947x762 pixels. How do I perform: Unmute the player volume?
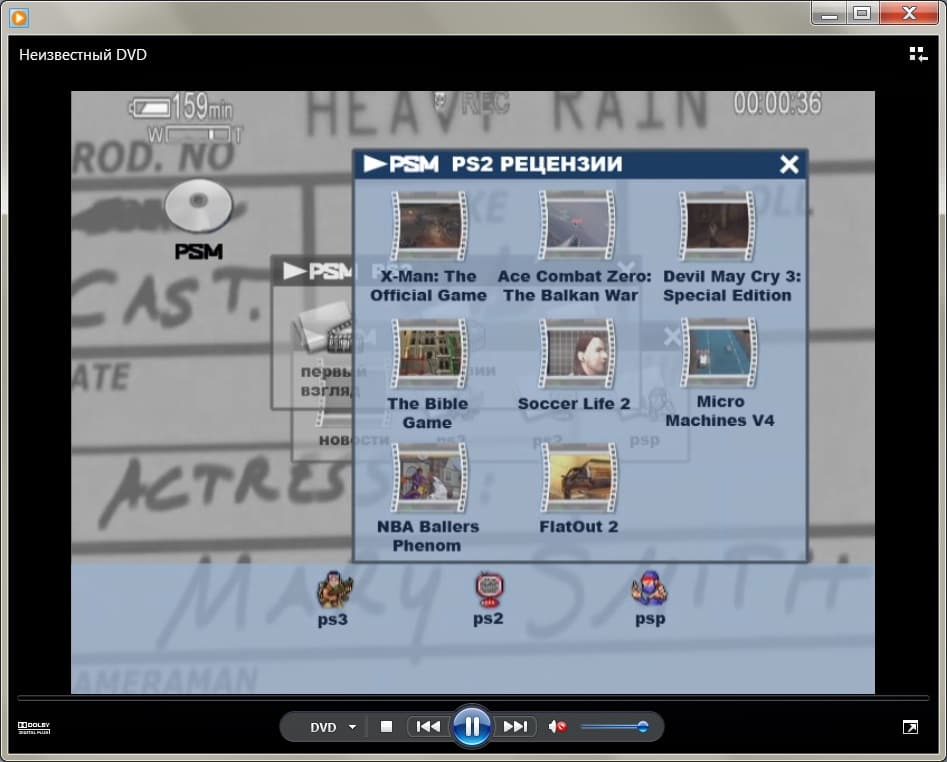pyautogui.click(x=557, y=726)
